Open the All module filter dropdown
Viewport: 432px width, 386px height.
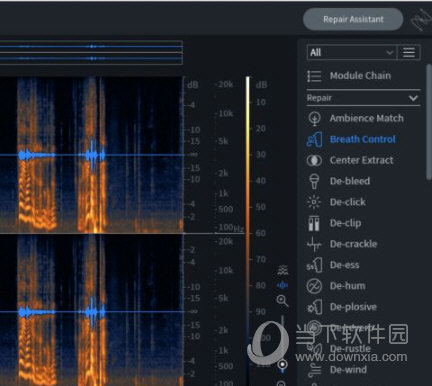[352, 53]
